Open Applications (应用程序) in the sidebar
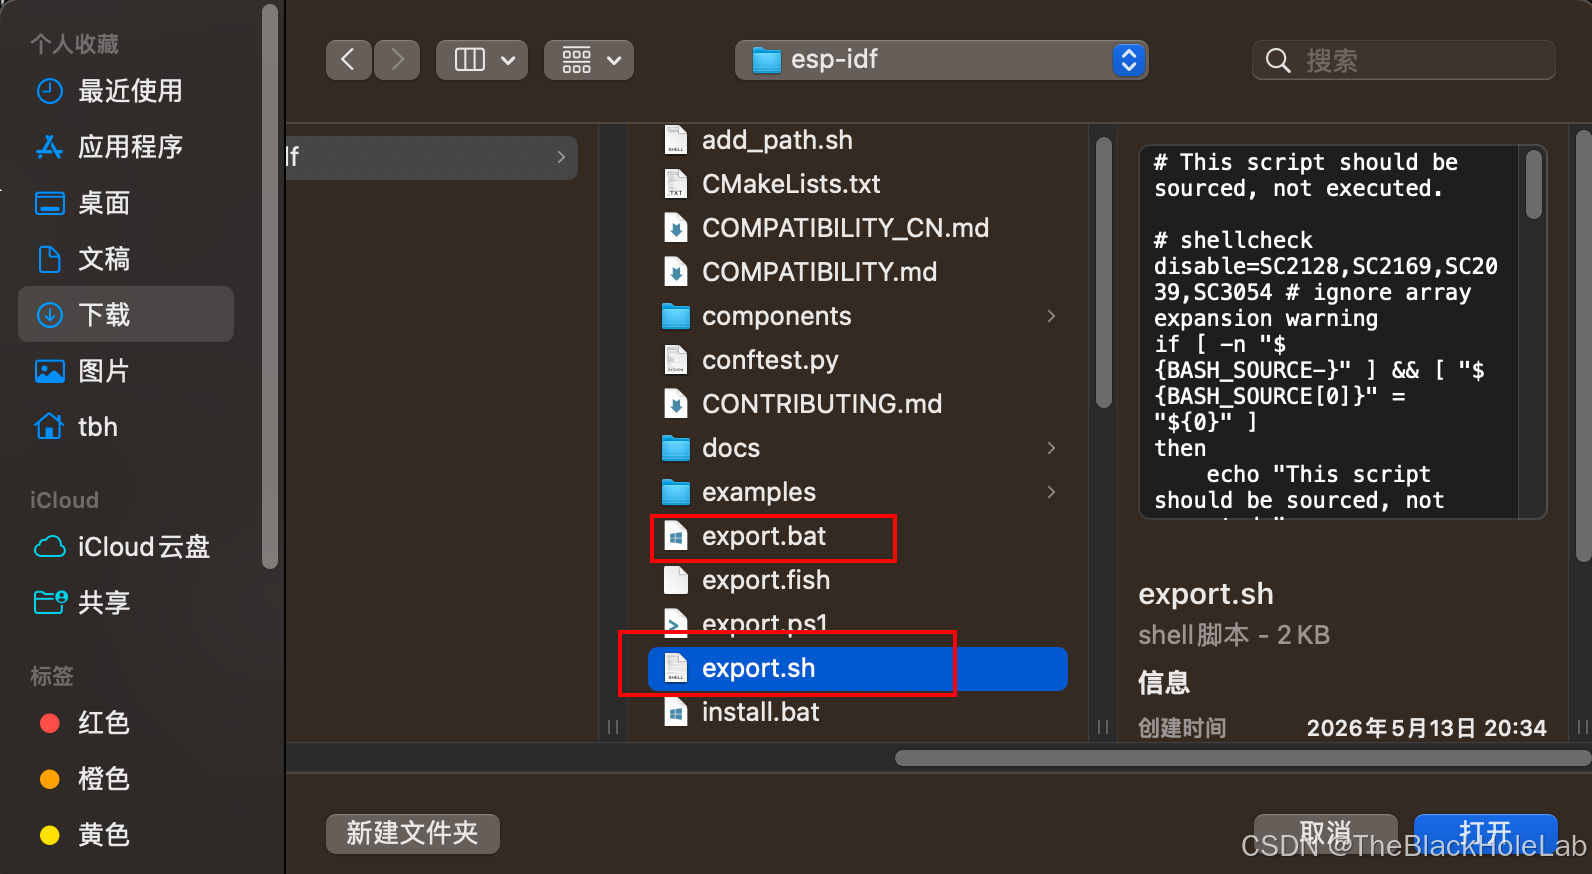 coord(126,147)
